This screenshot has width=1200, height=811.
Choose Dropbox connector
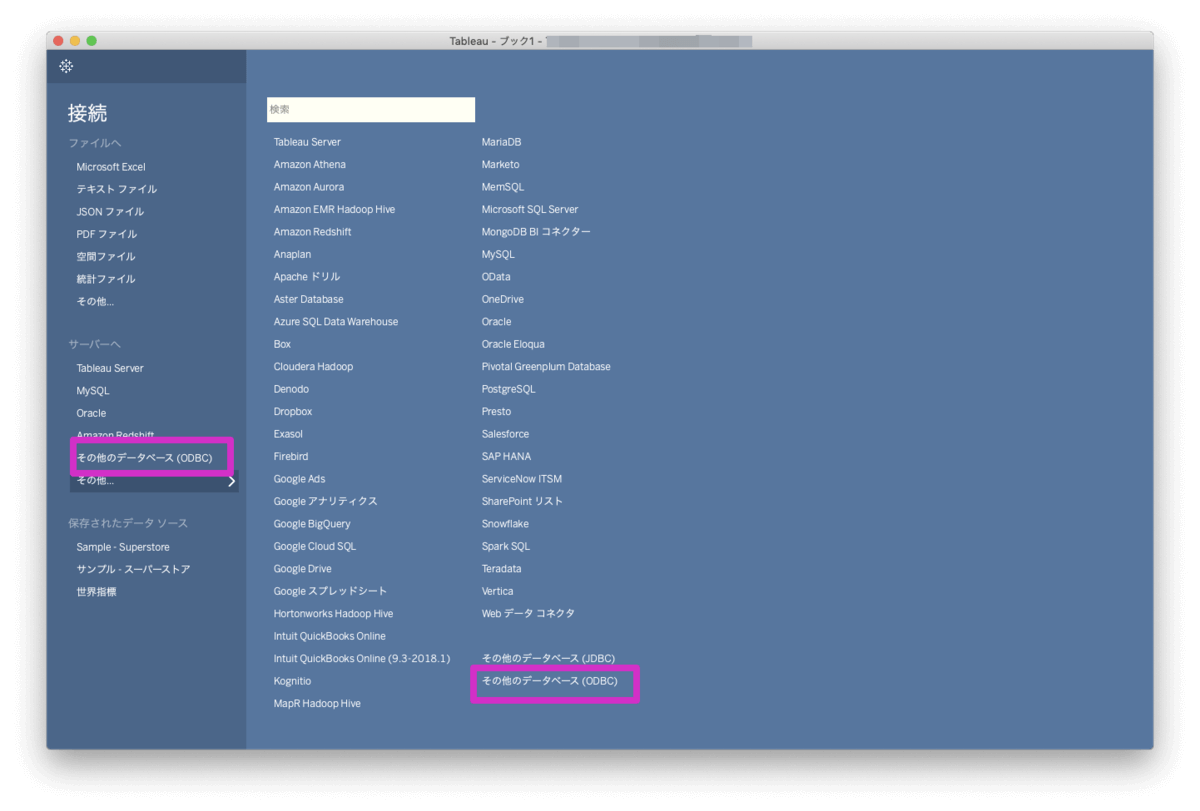[293, 412]
